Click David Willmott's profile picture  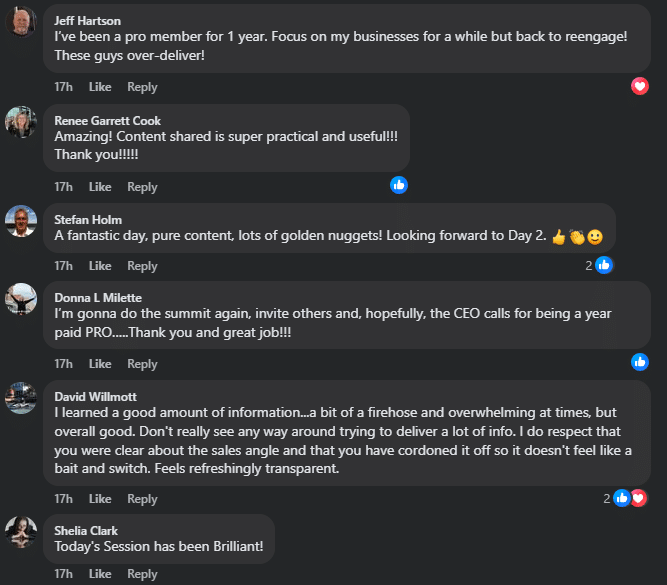[21, 396]
